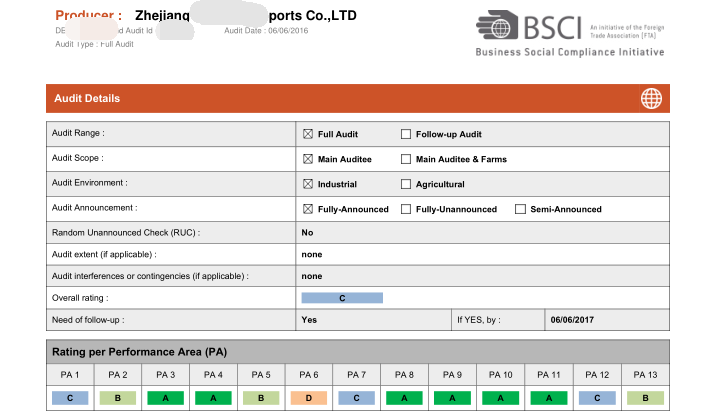Screen dimensions: 719x418
Task: Check the Fully-Unannounced checkbox
Action: click(x=406, y=209)
